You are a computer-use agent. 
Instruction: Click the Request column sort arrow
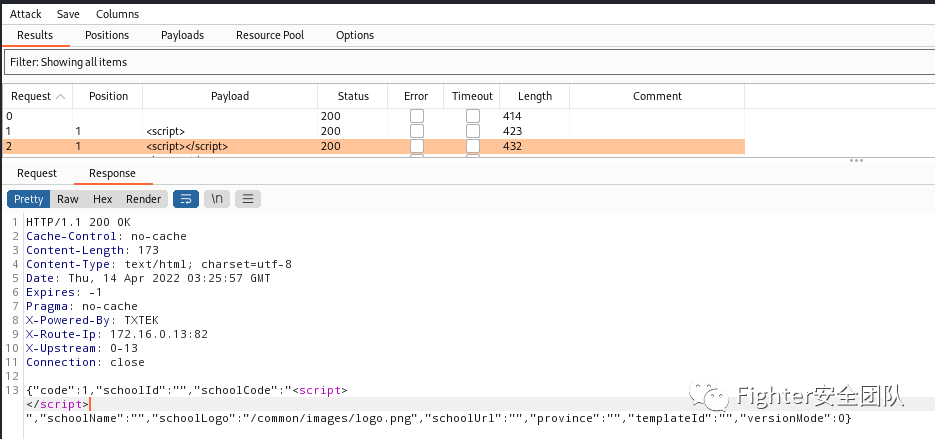tap(60, 96)
